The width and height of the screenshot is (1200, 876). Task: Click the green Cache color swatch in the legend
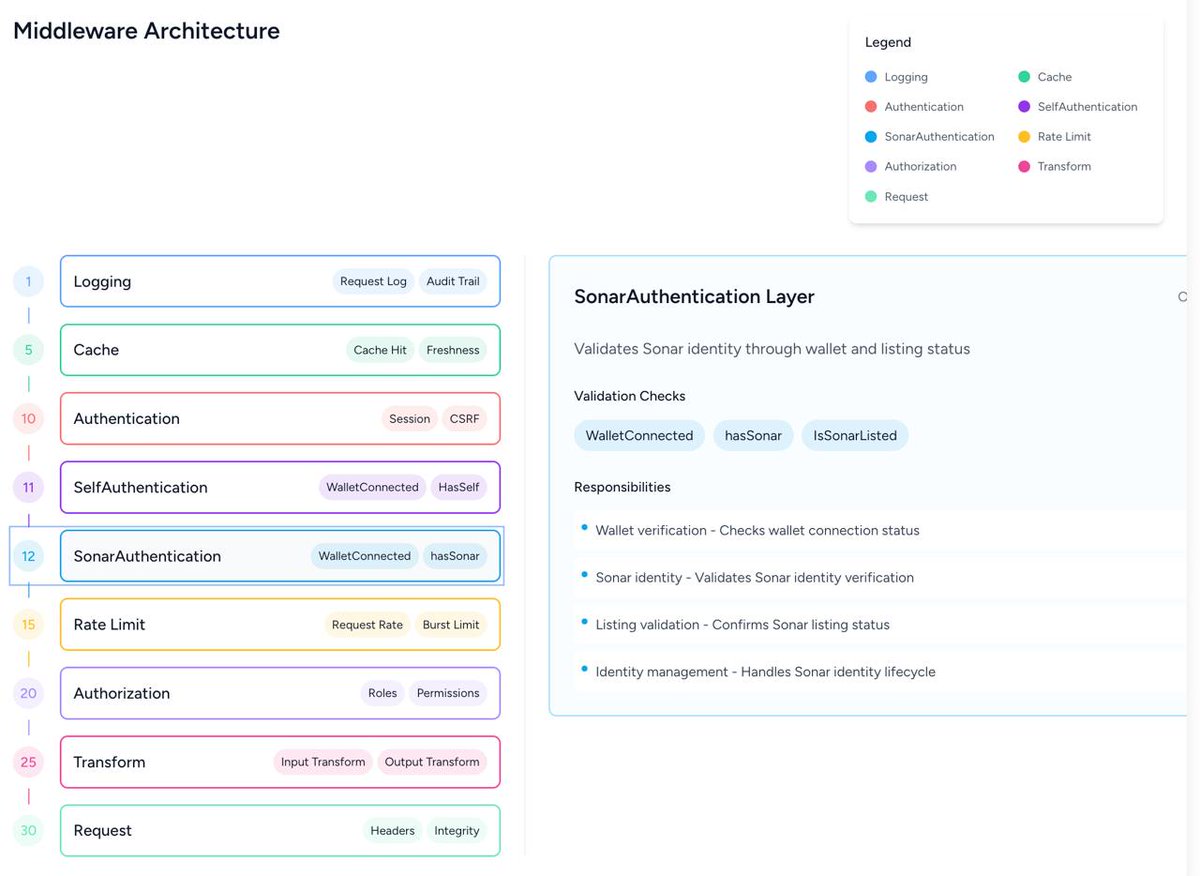click(x=1023, y=76)
